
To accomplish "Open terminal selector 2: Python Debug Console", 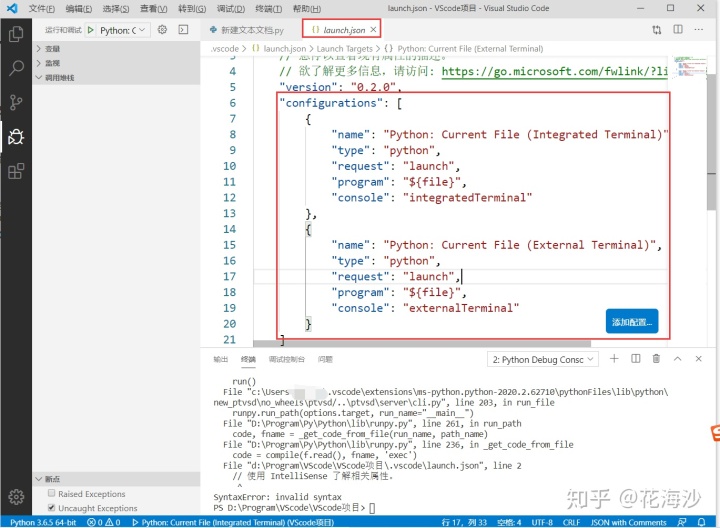I will (543, 359).
